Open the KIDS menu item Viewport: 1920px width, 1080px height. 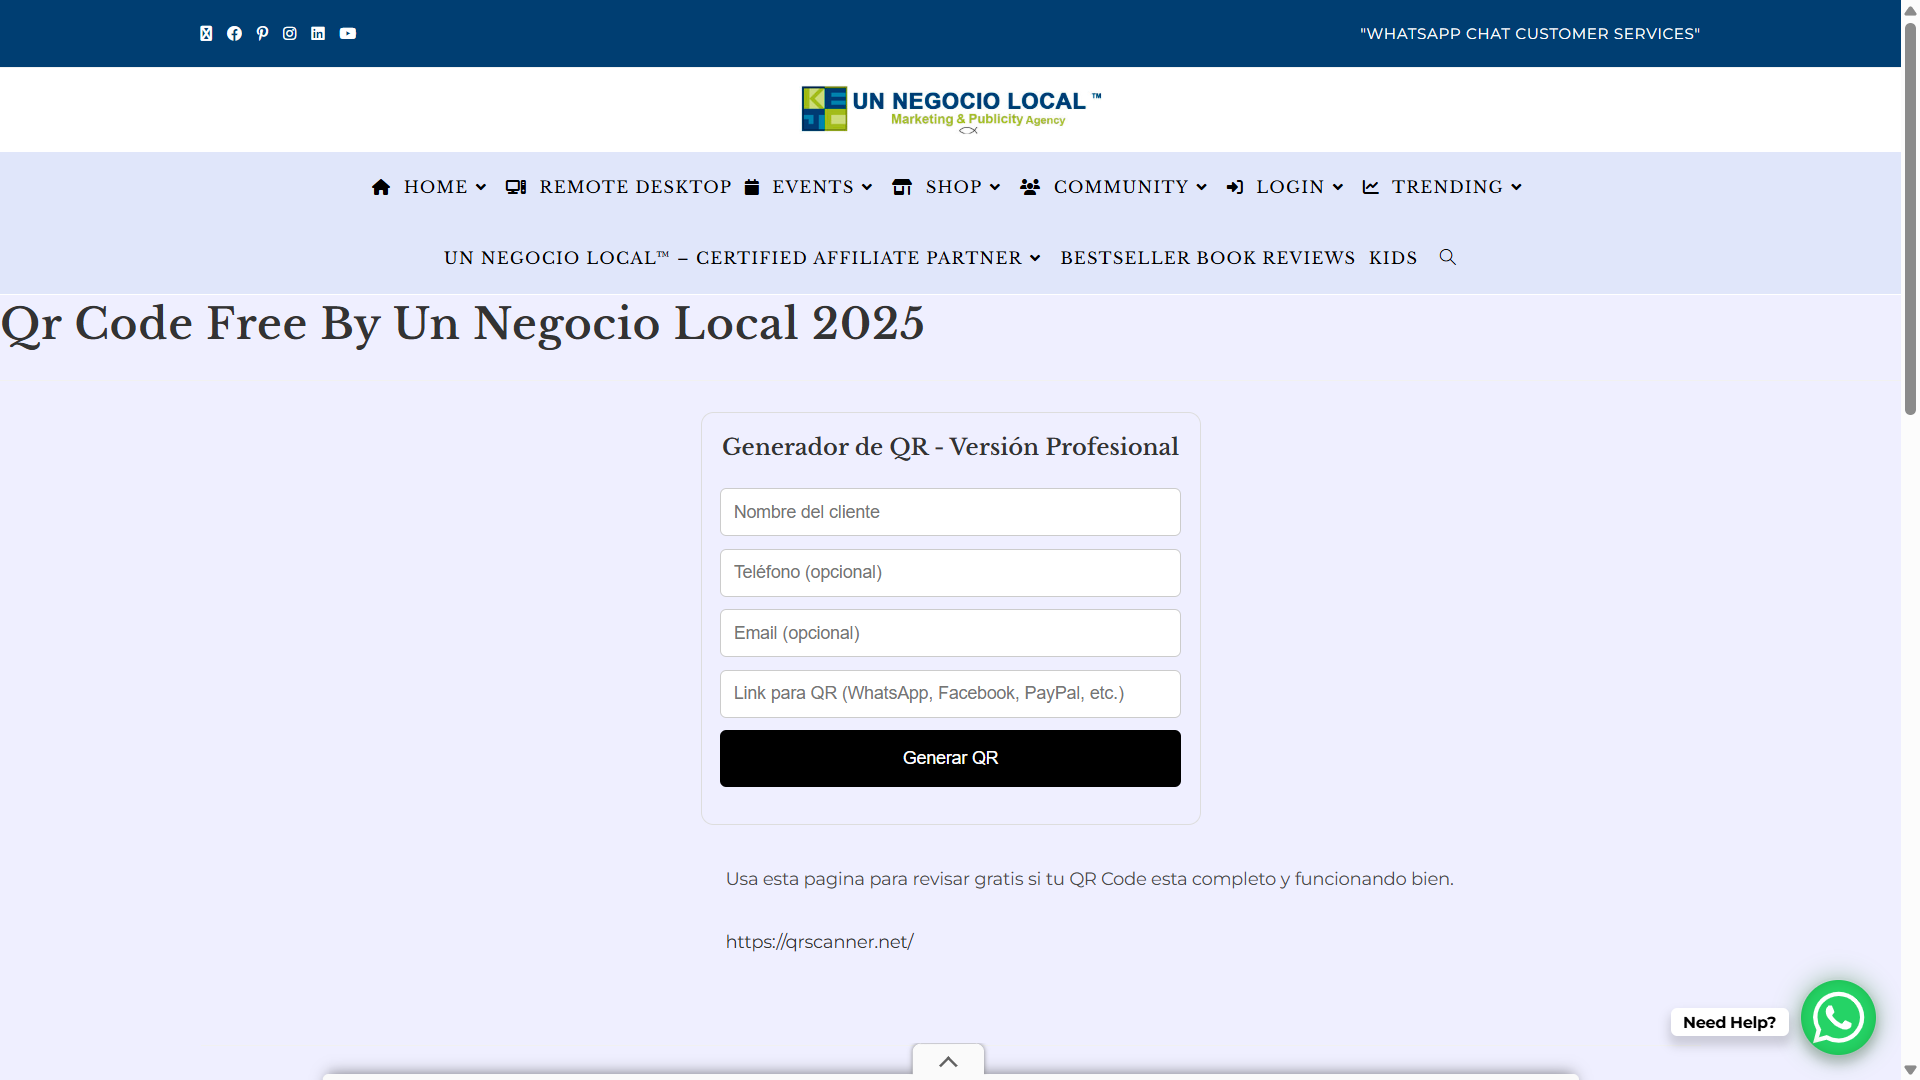[x=1392, y=257]
